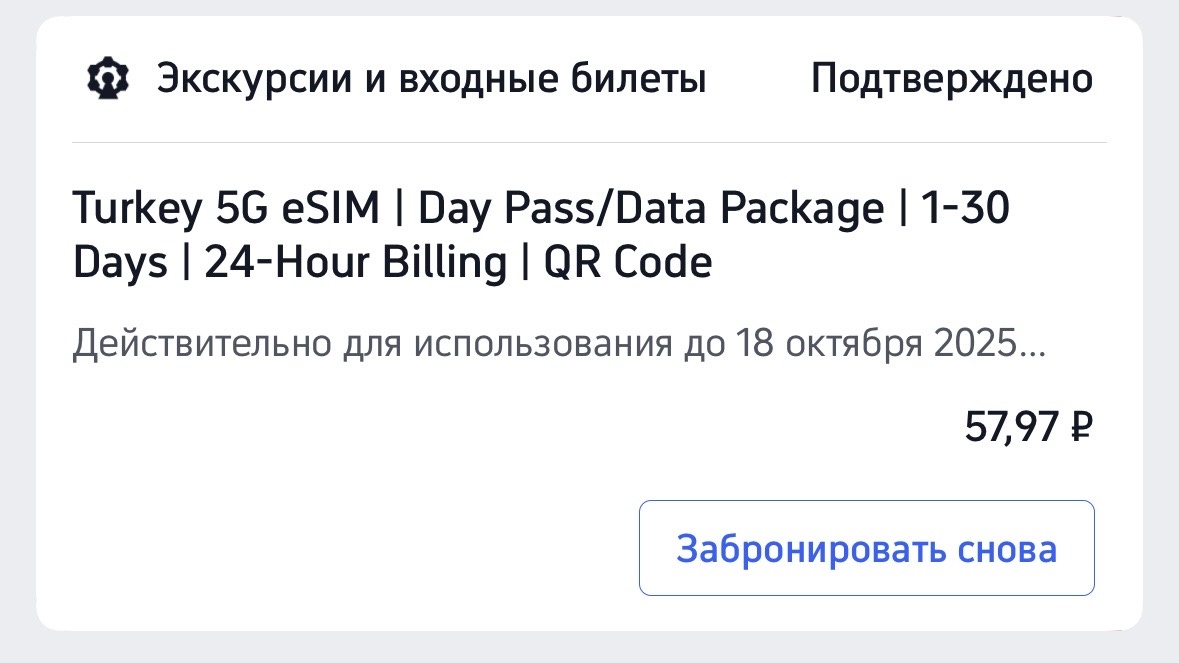Click the divider under the card header
Image resolution: width=1179 pixels, height=663 pixels.
[x=589, y=140]
